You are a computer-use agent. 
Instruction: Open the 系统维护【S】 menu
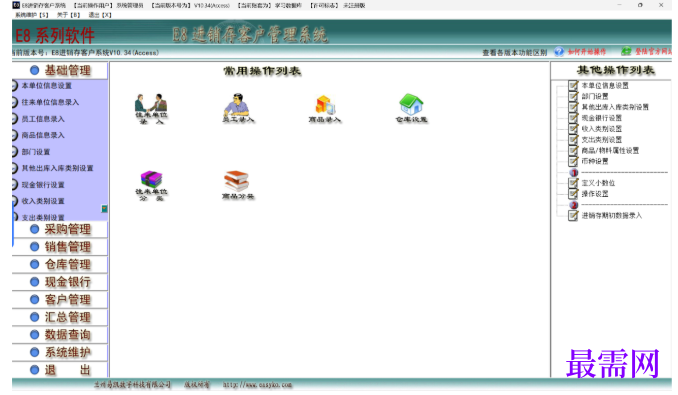click(32, 15)
